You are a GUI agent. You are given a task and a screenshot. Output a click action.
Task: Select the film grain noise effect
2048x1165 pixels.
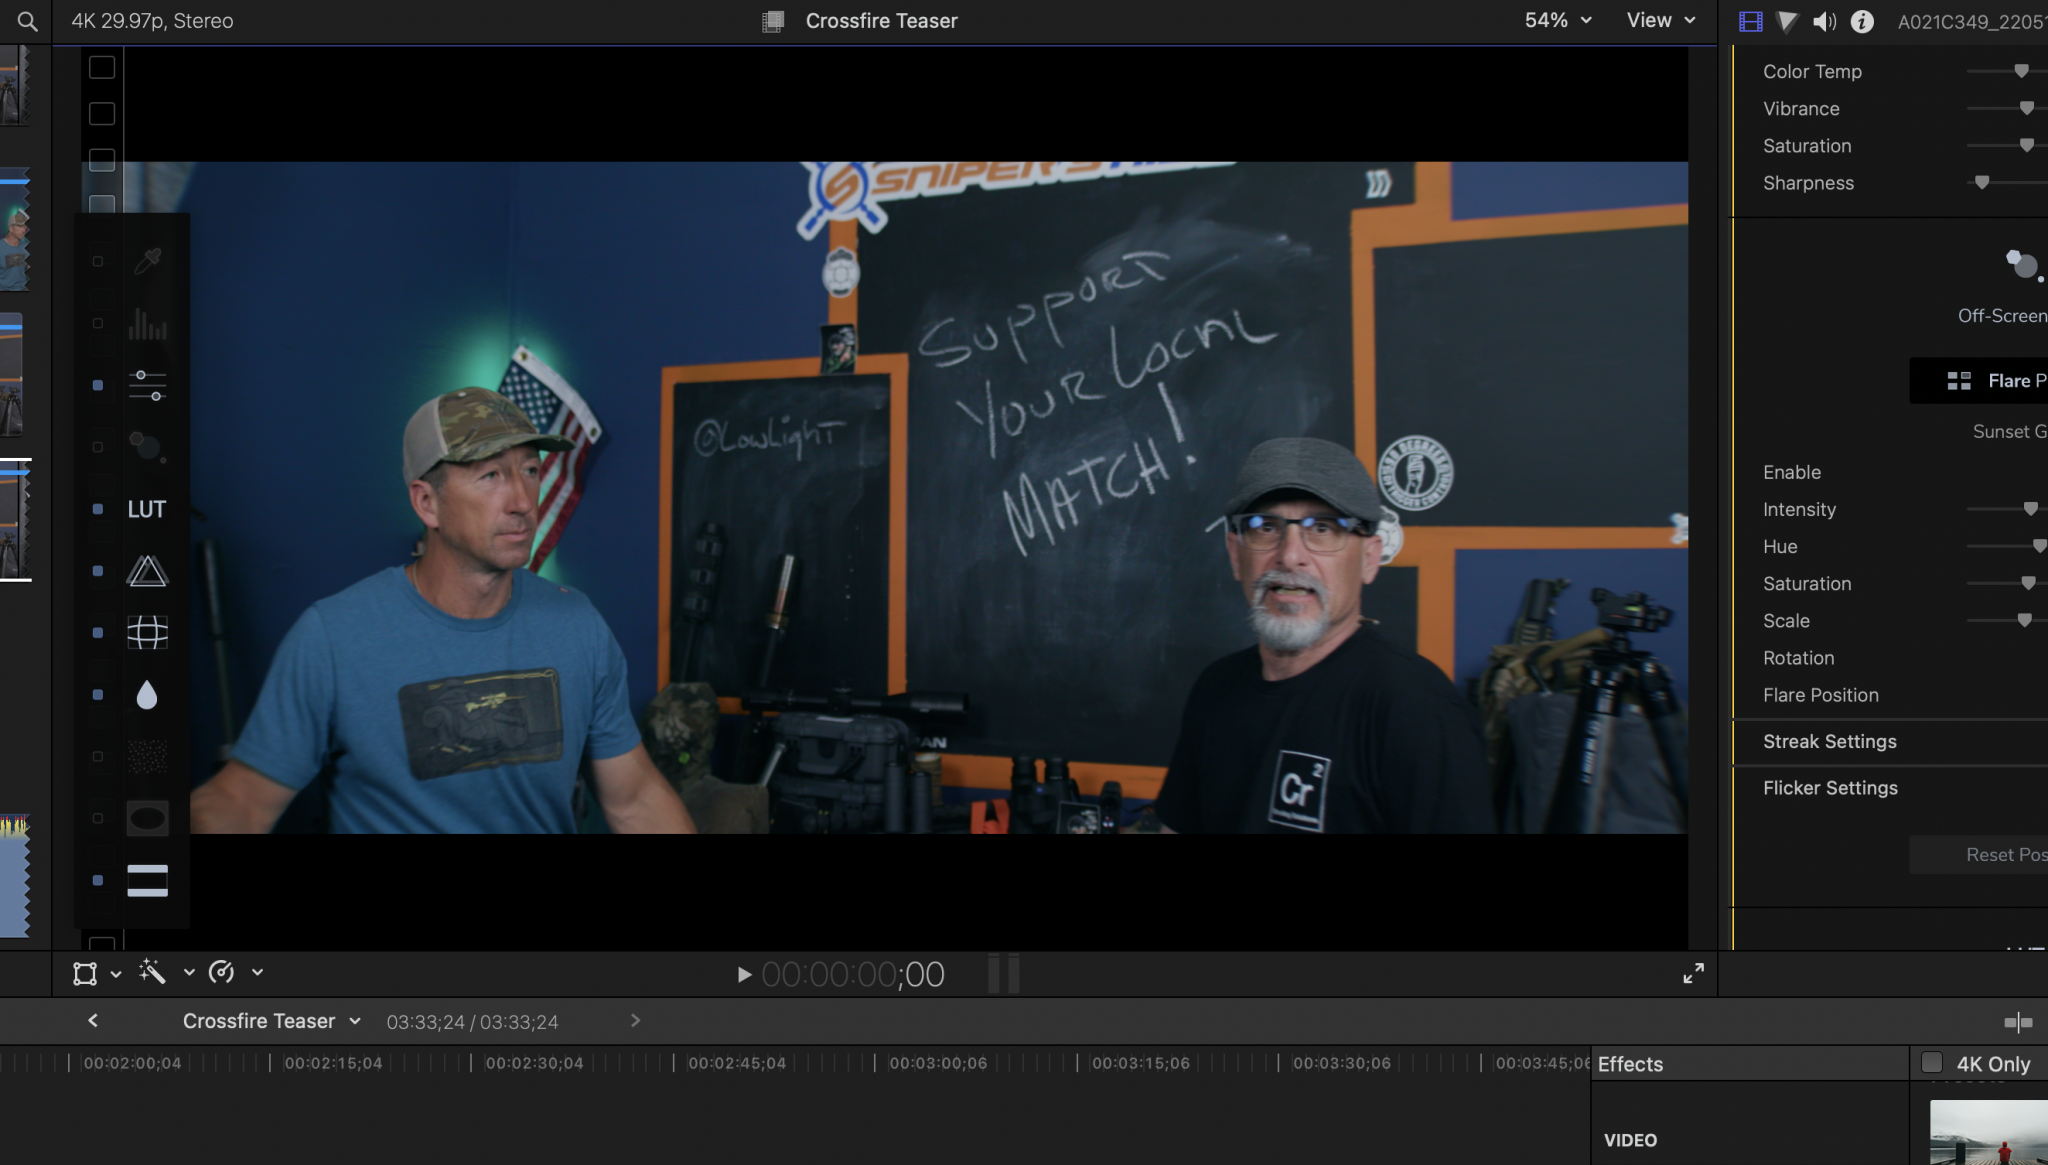point(147,757)
